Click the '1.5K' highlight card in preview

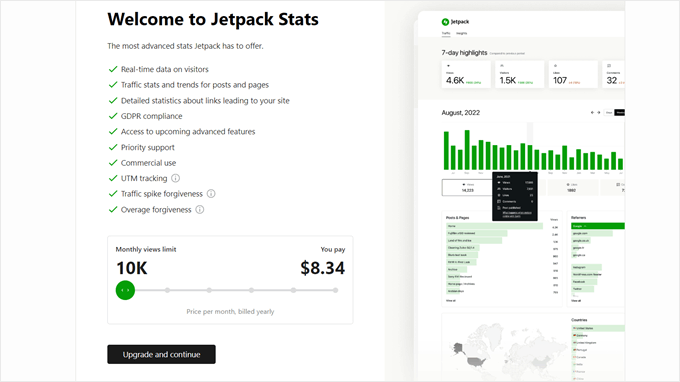520,75
